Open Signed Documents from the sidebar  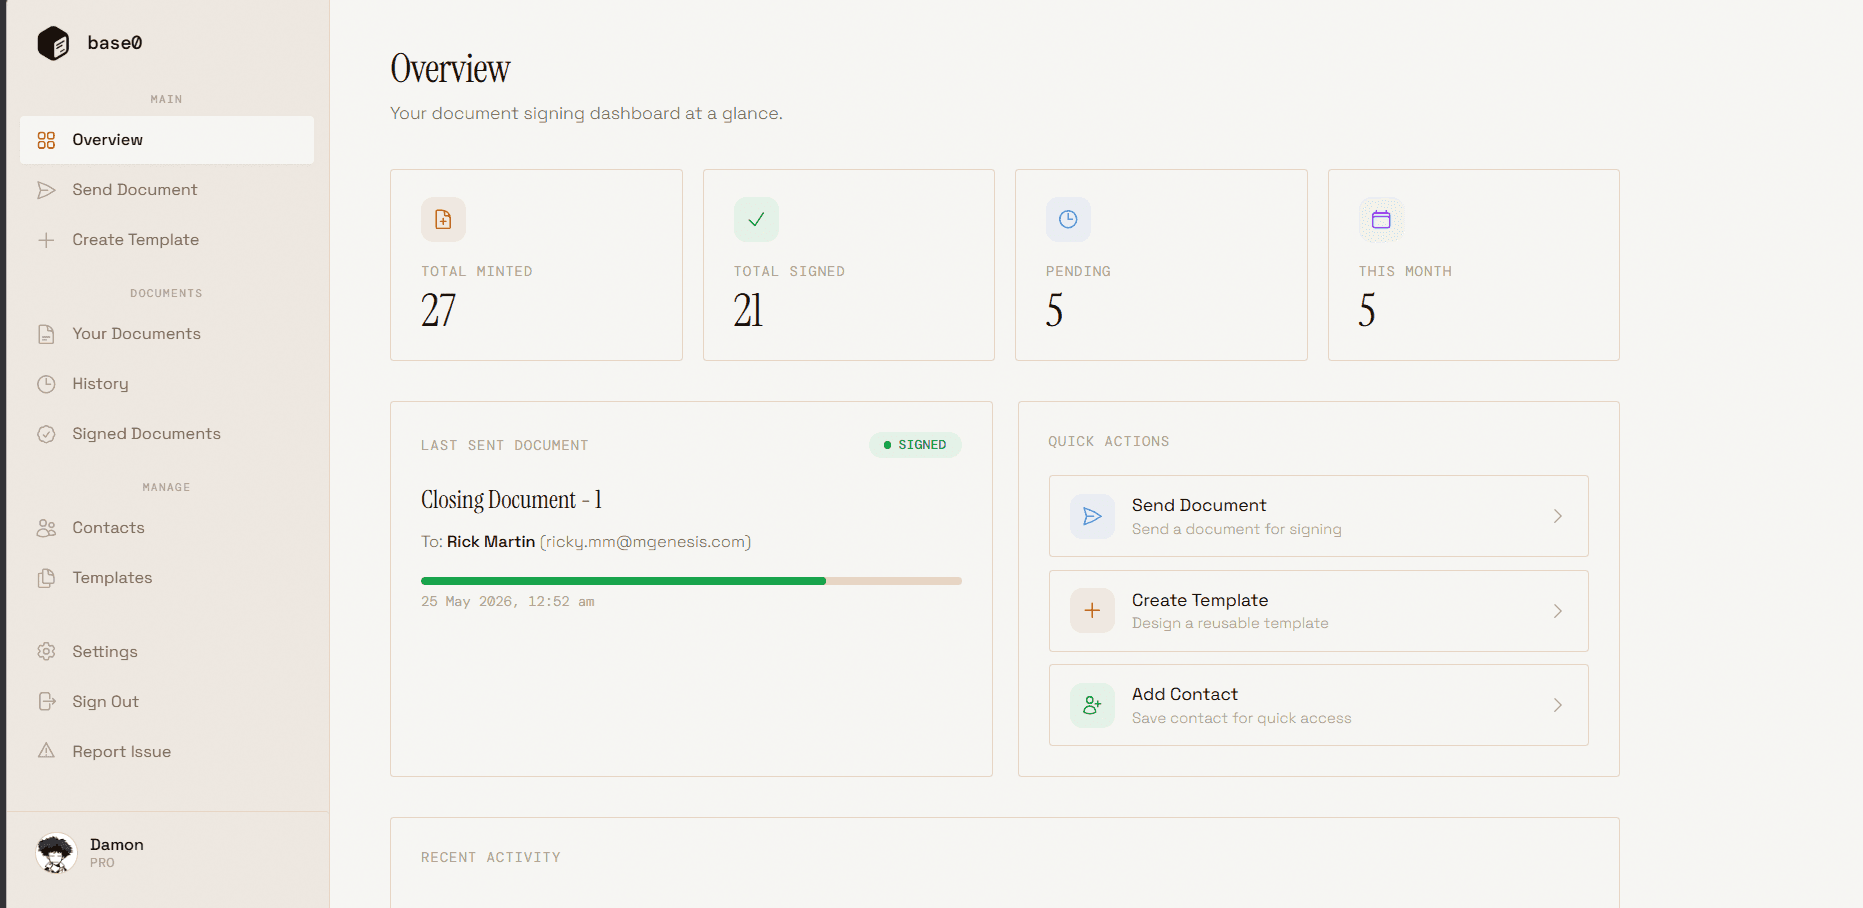point(167,434)
